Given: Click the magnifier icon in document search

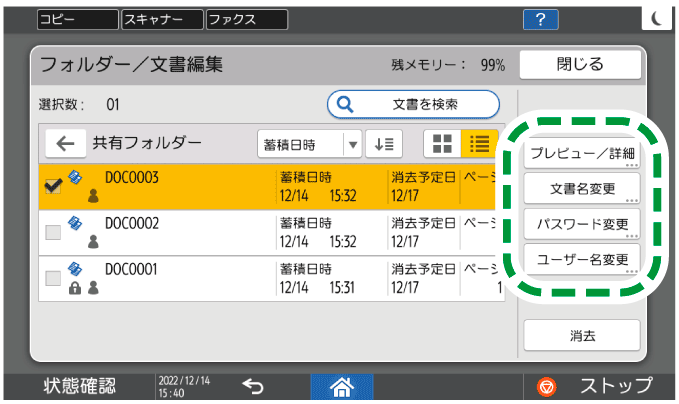Looking at the screenshot, I should pyautogui.click(x=345, y=104).
